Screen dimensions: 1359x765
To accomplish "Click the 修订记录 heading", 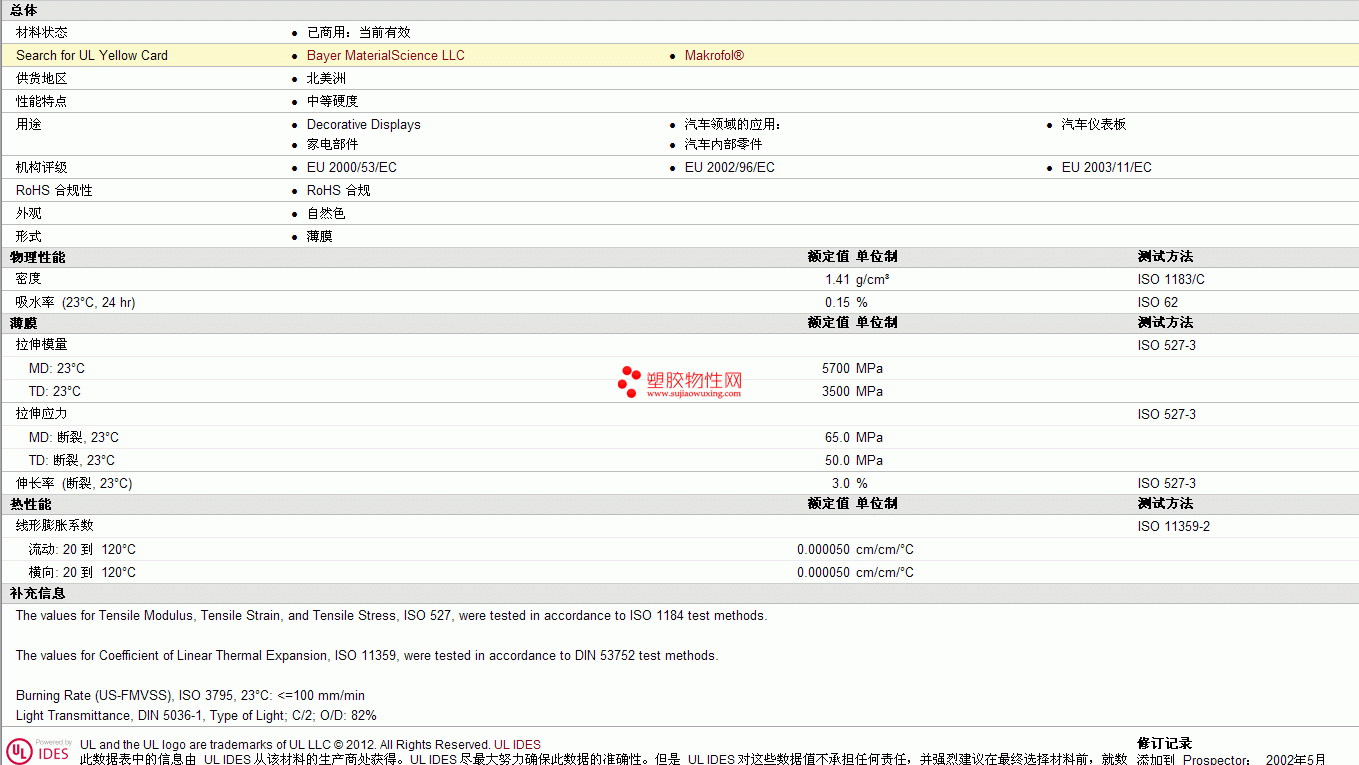I will [x=1165, y=743].
